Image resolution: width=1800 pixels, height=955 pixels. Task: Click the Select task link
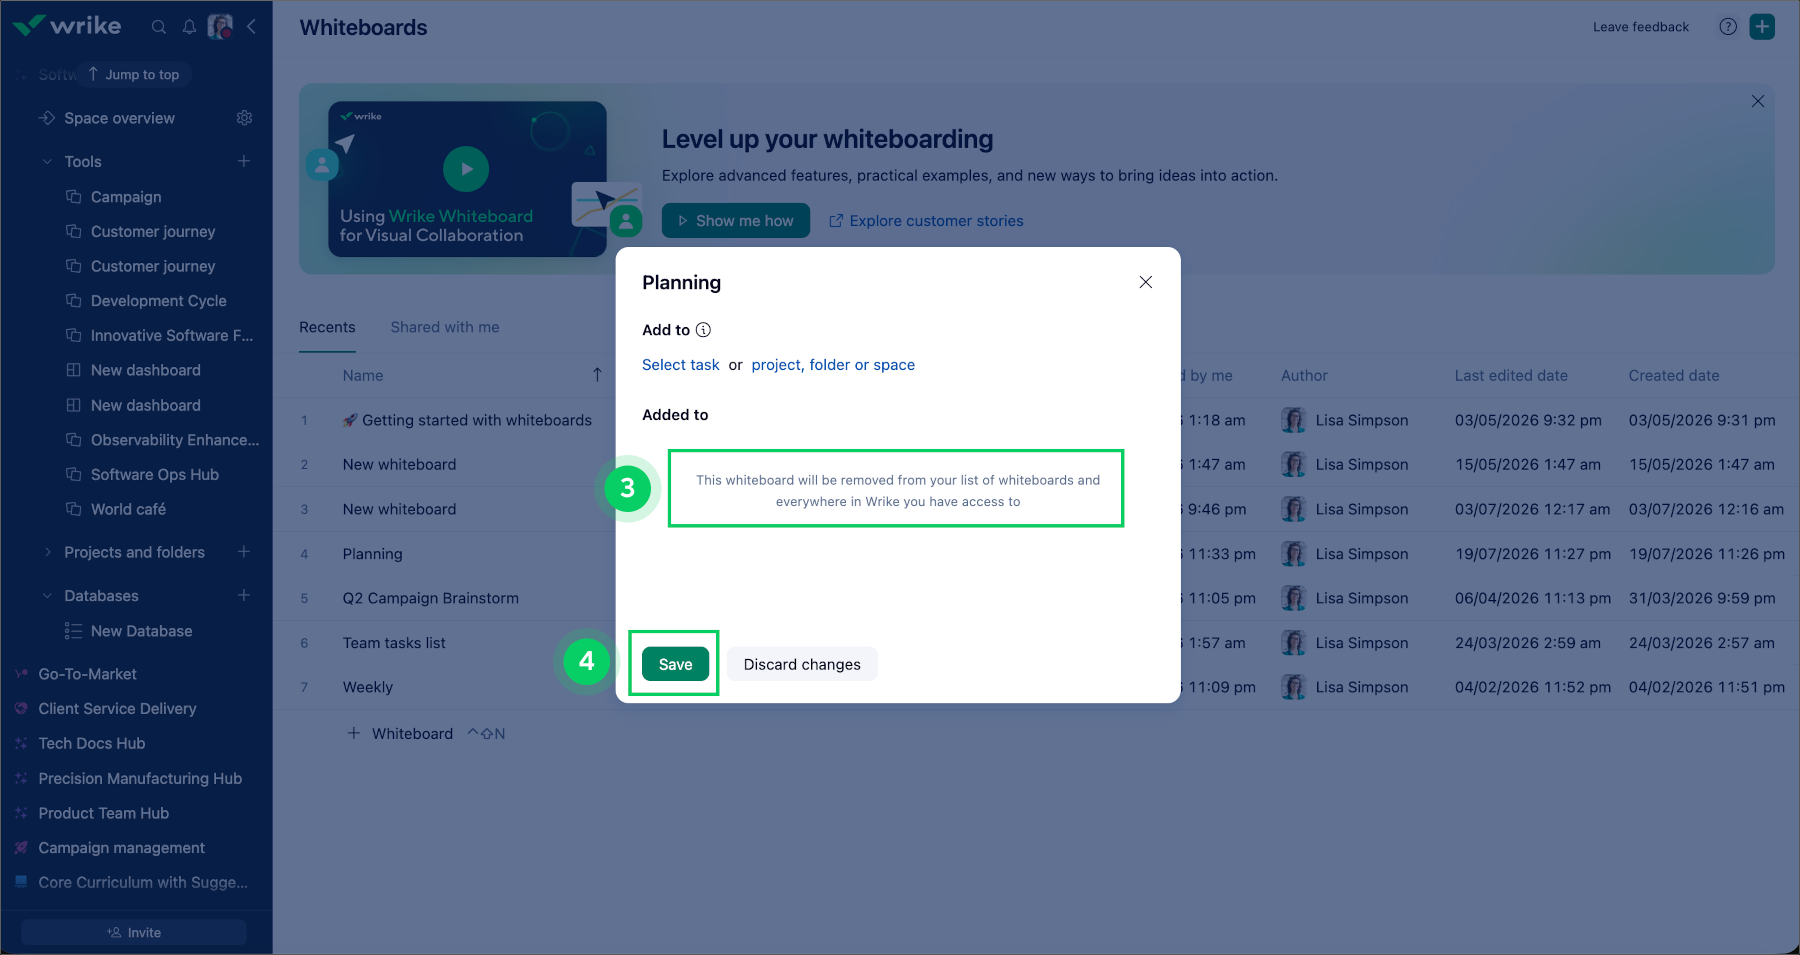[x=680, y=365]
